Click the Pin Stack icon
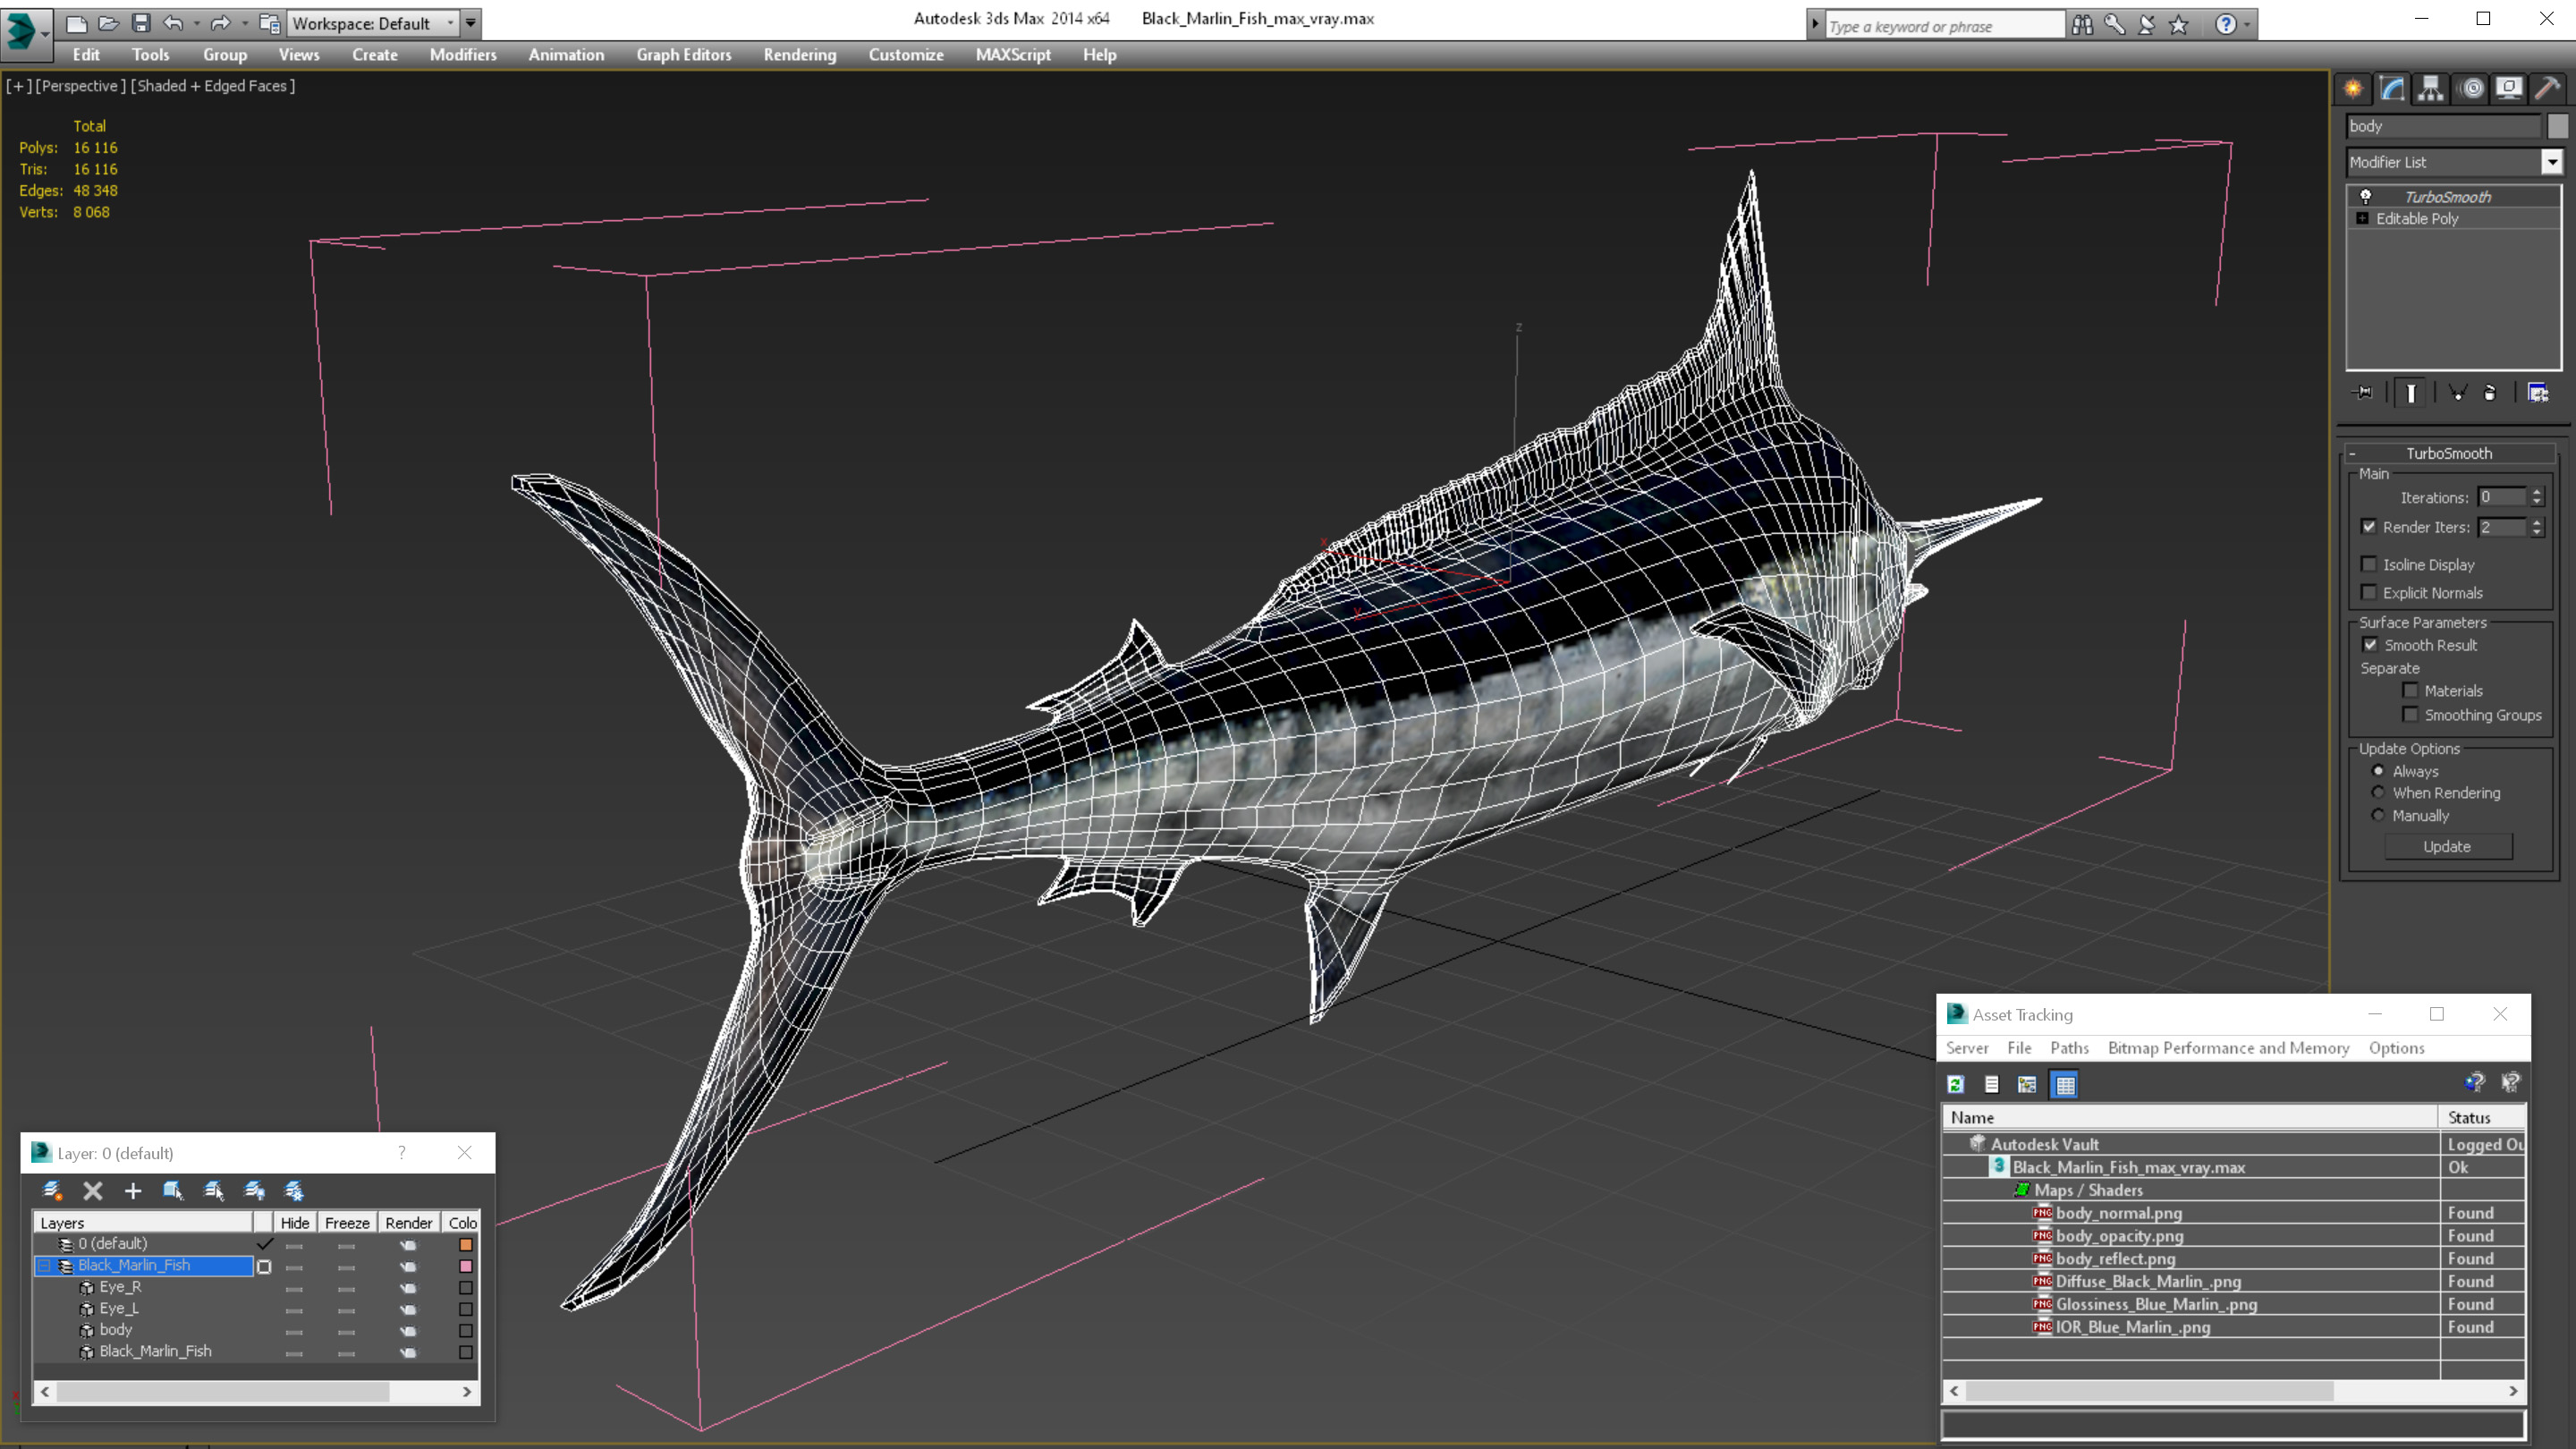Screen dimensions: 2576x1449 2363,393
